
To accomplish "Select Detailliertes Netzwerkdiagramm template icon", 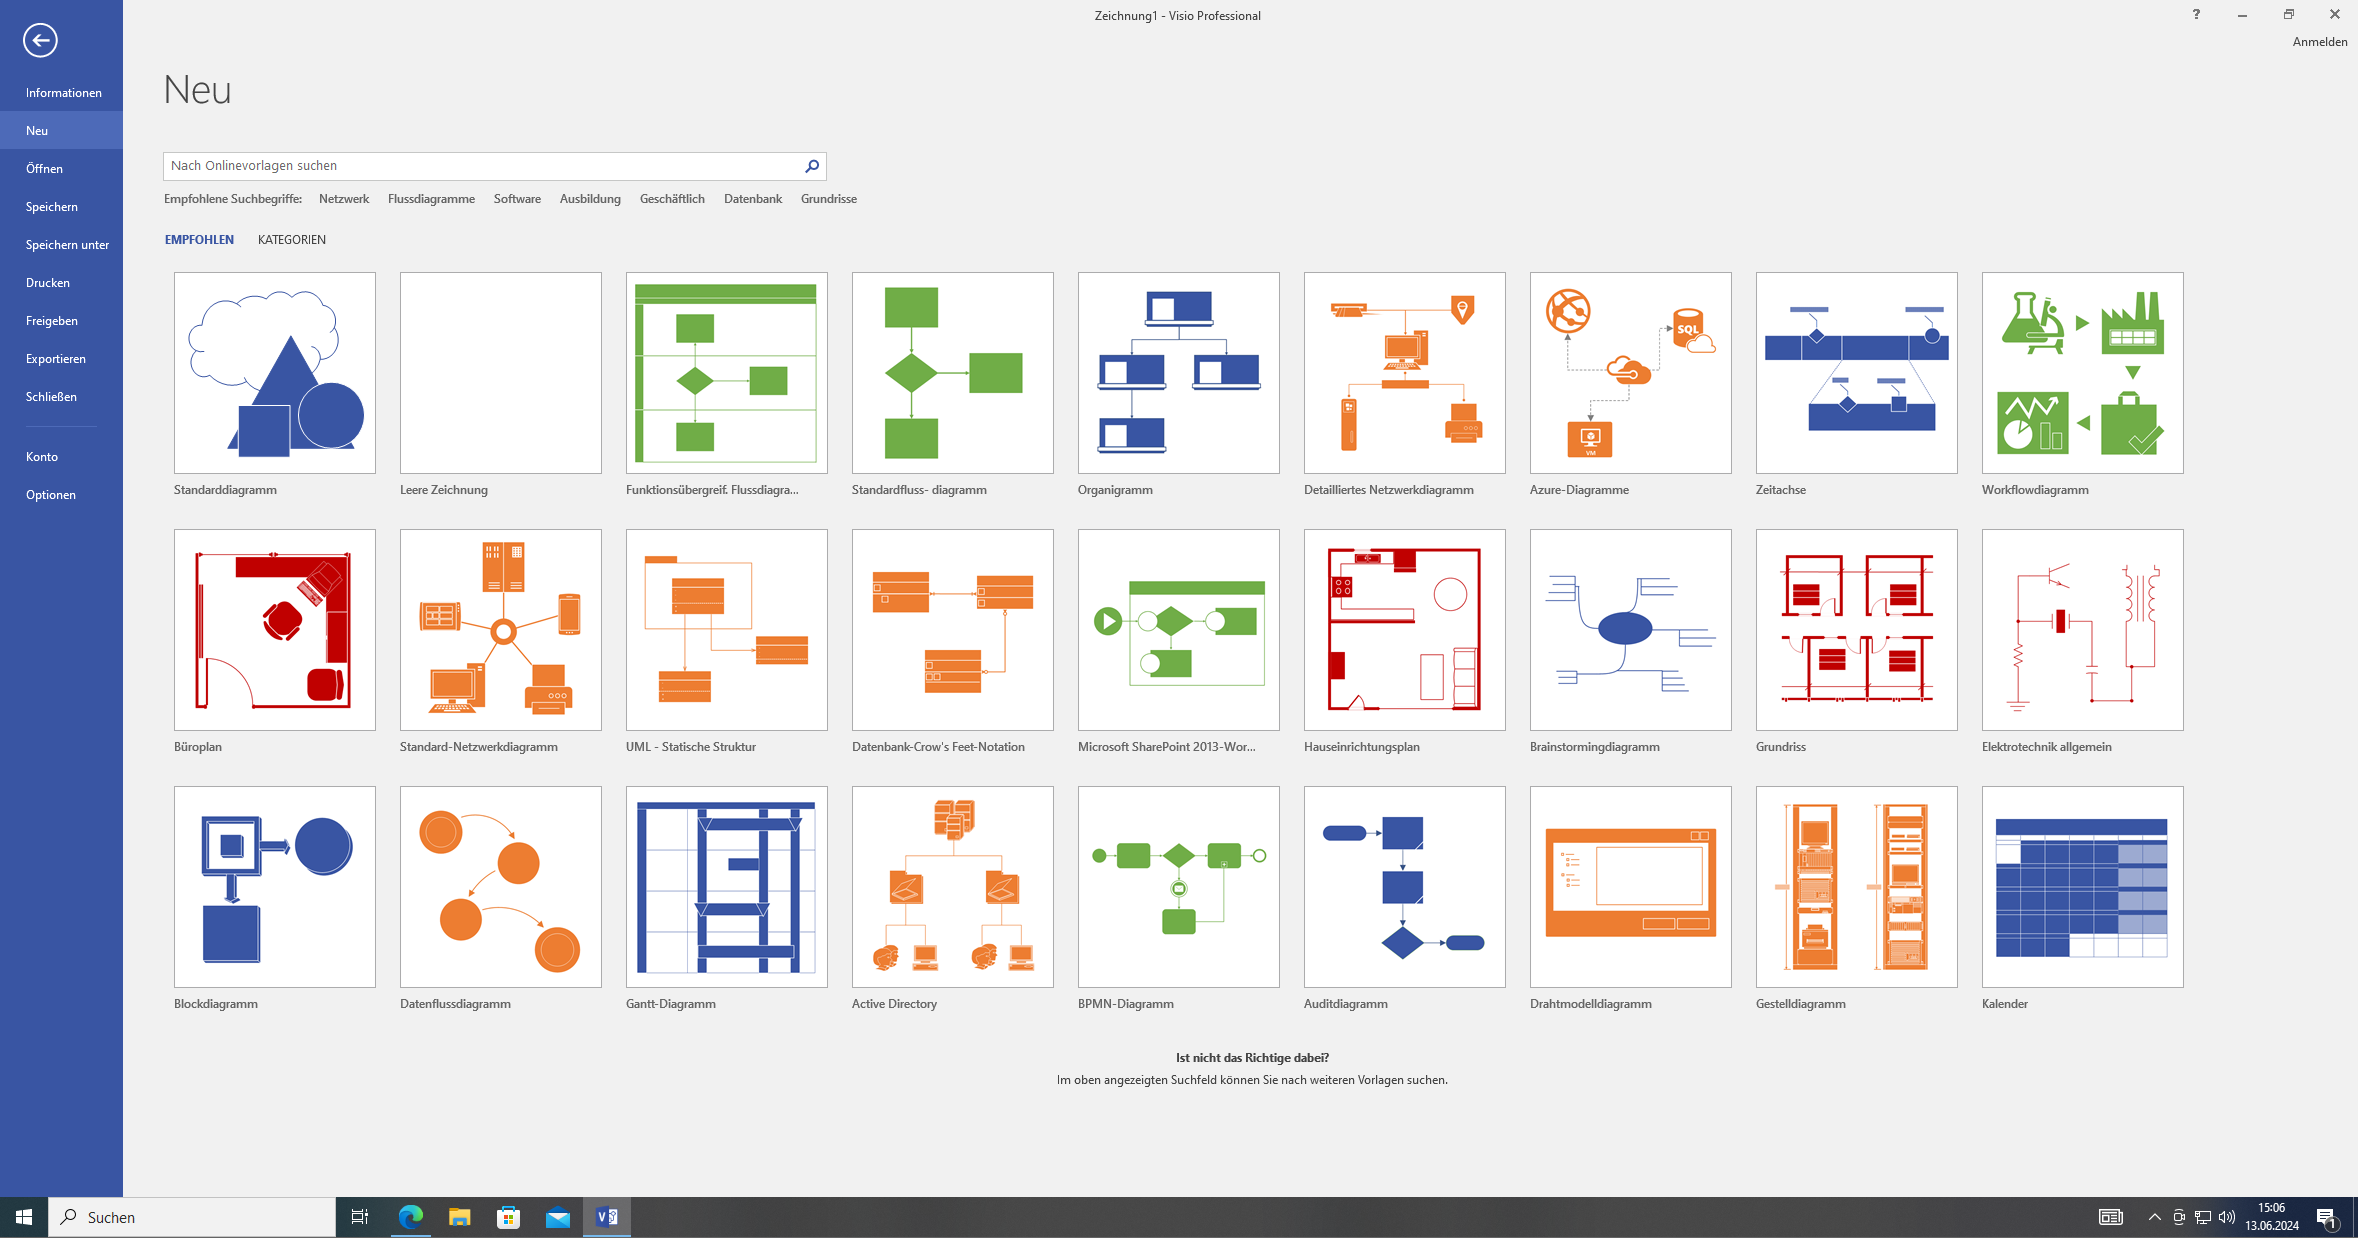I will tap(1405, 373).
